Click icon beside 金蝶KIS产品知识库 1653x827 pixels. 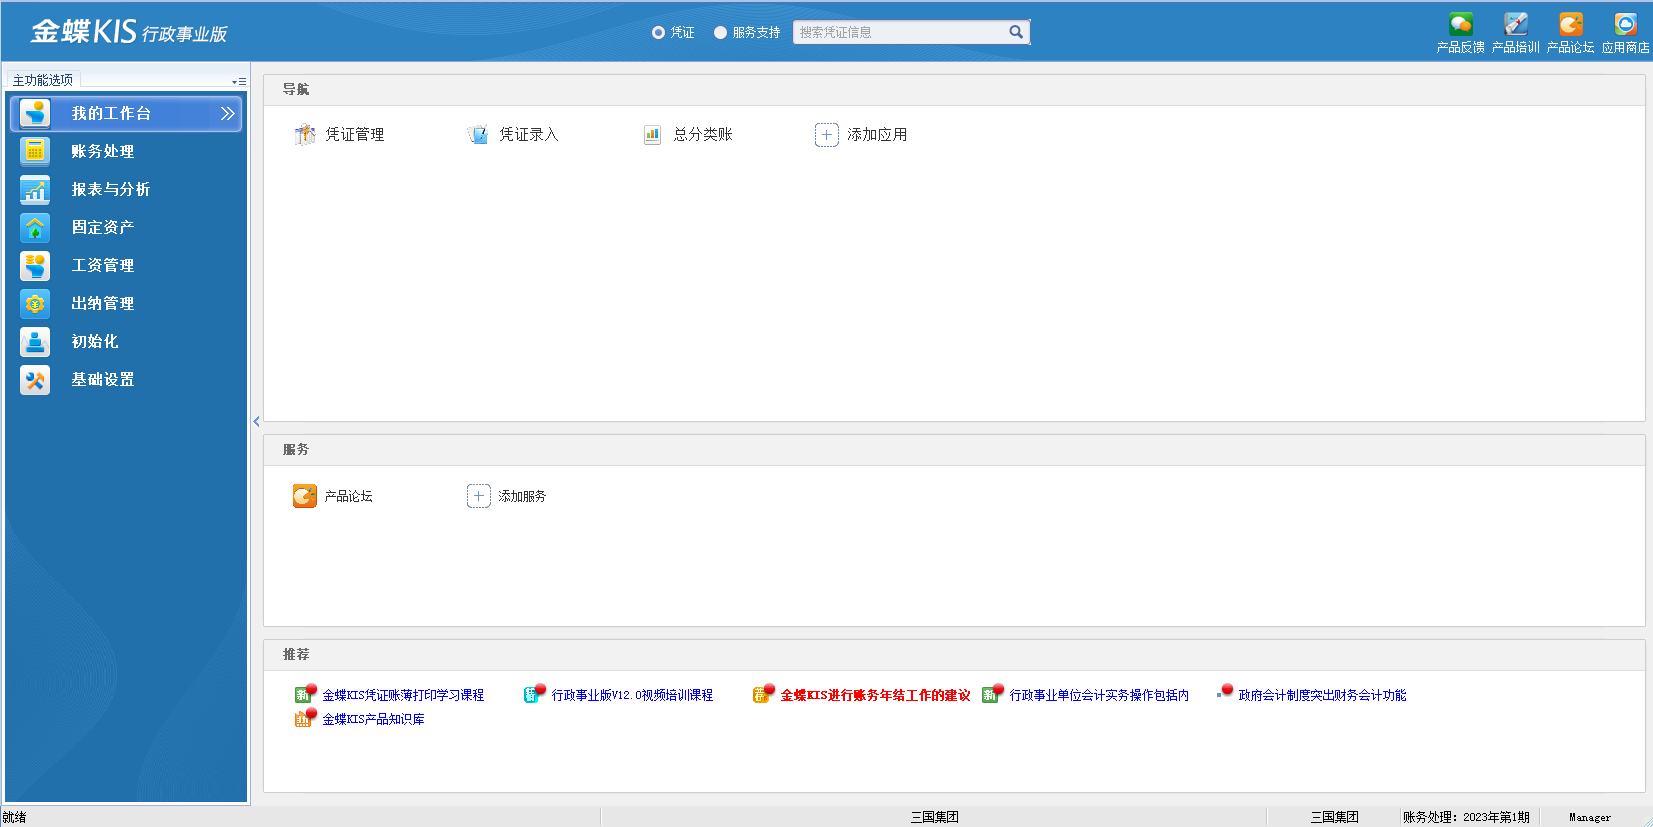[305, 718]
